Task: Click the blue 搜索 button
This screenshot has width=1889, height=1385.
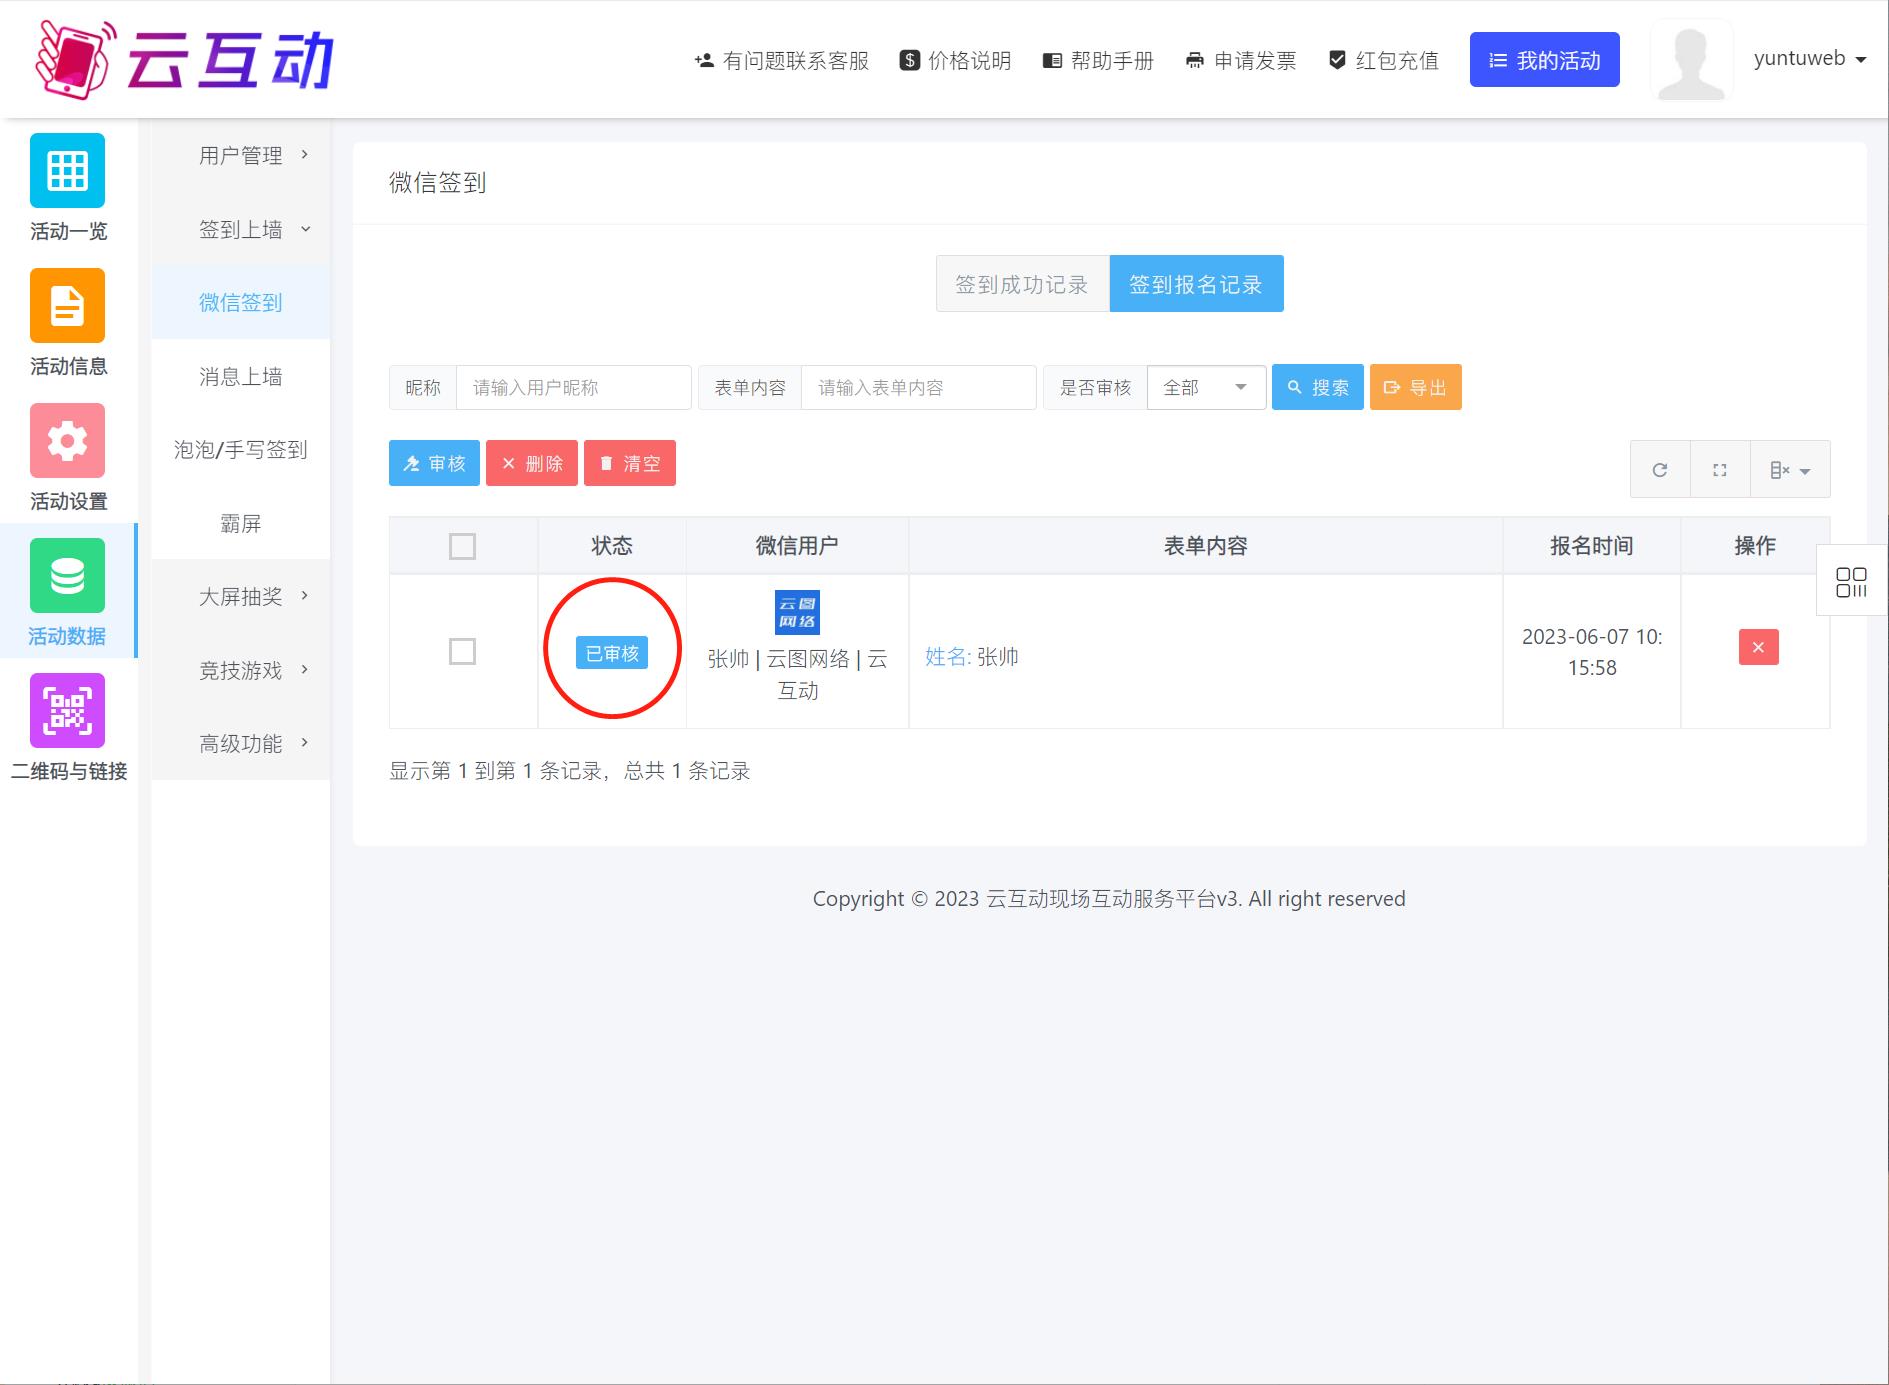Action: (1317, 388)
